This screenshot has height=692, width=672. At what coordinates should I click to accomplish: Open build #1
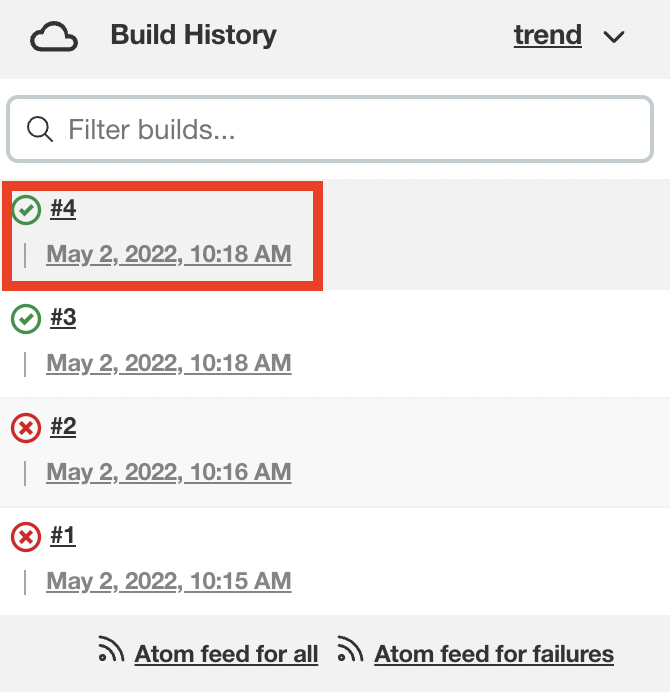click(63, 535)
